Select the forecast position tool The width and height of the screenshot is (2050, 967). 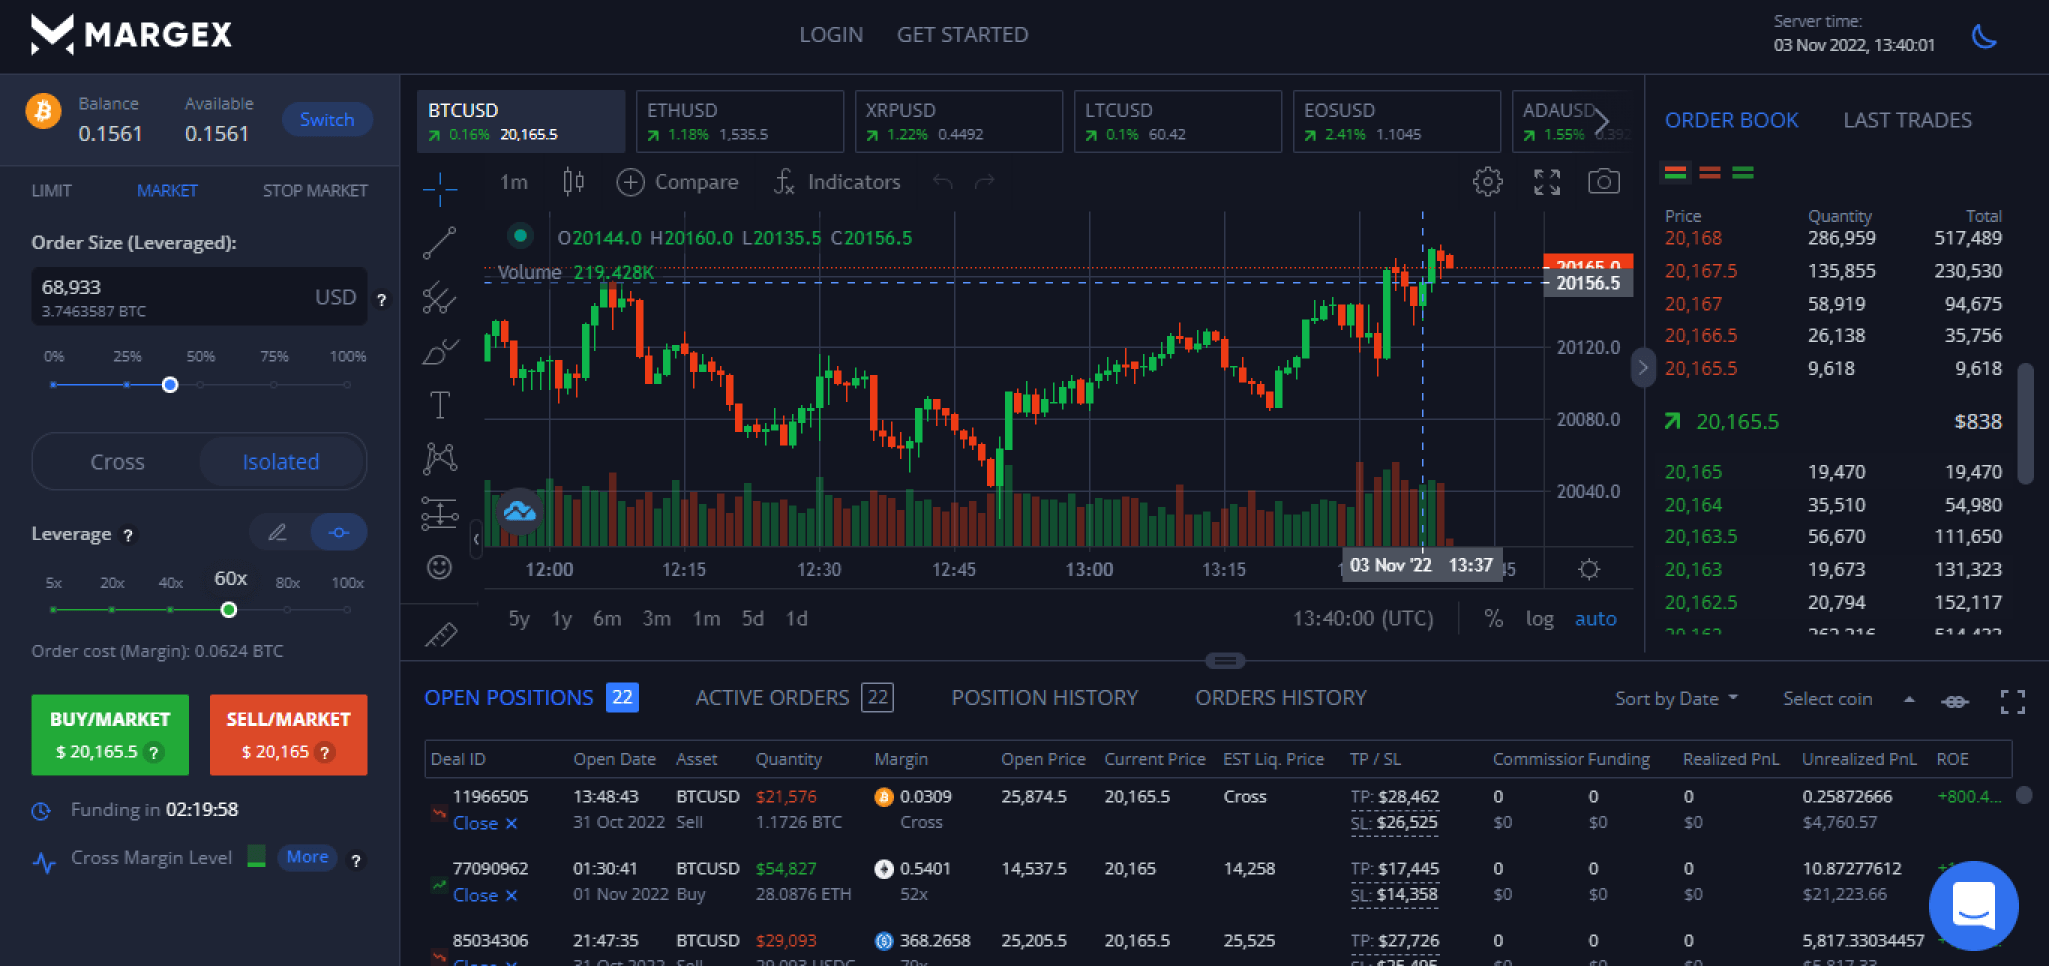click(440, 514)
